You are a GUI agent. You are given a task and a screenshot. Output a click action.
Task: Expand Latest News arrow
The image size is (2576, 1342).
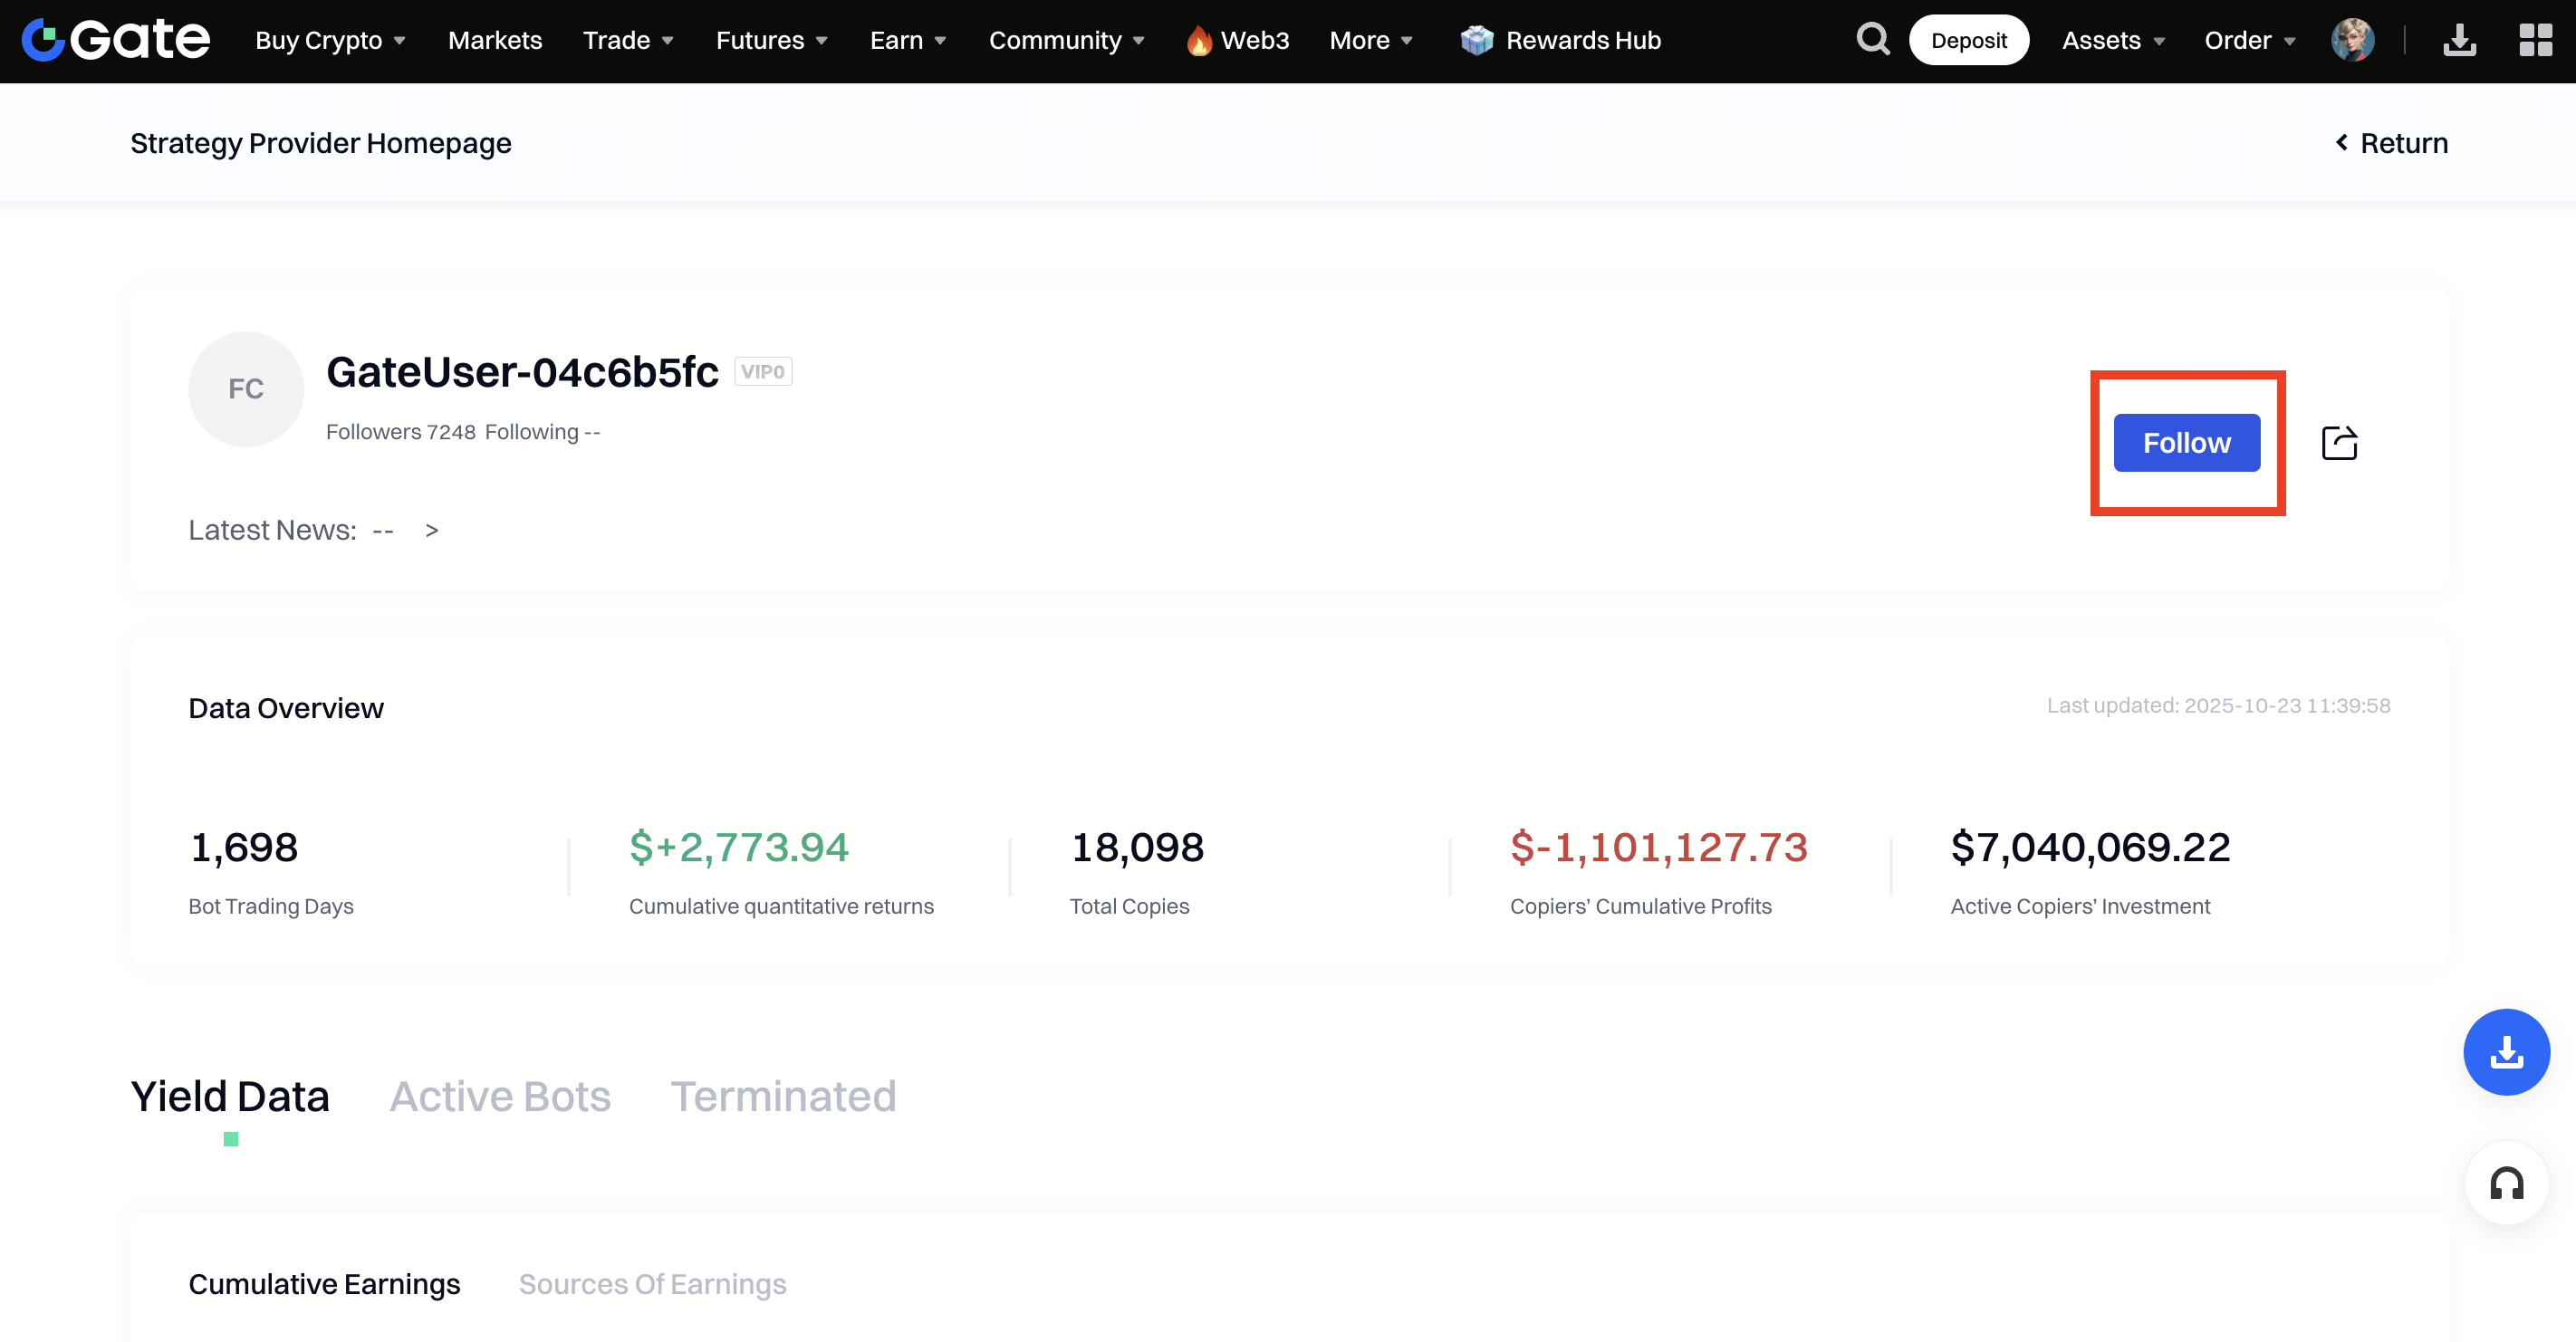point(432,530)
